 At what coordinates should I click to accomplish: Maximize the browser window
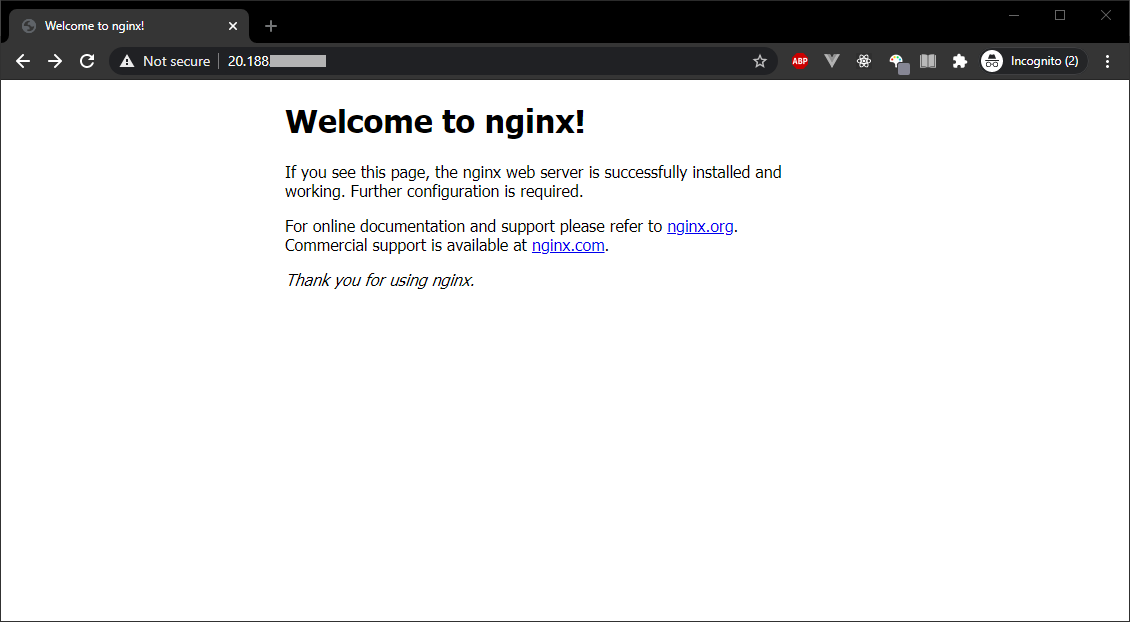[1060, 15]
